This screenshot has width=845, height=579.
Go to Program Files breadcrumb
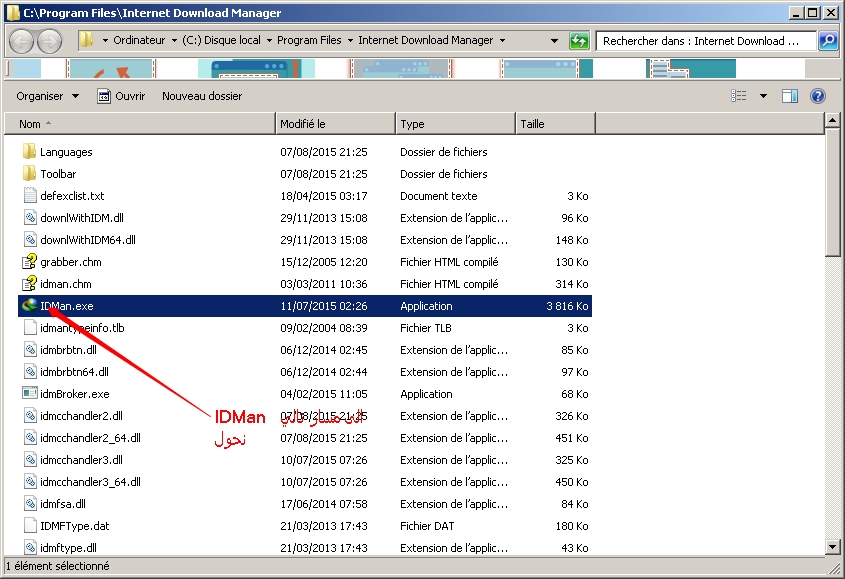(x=309, y=40)
